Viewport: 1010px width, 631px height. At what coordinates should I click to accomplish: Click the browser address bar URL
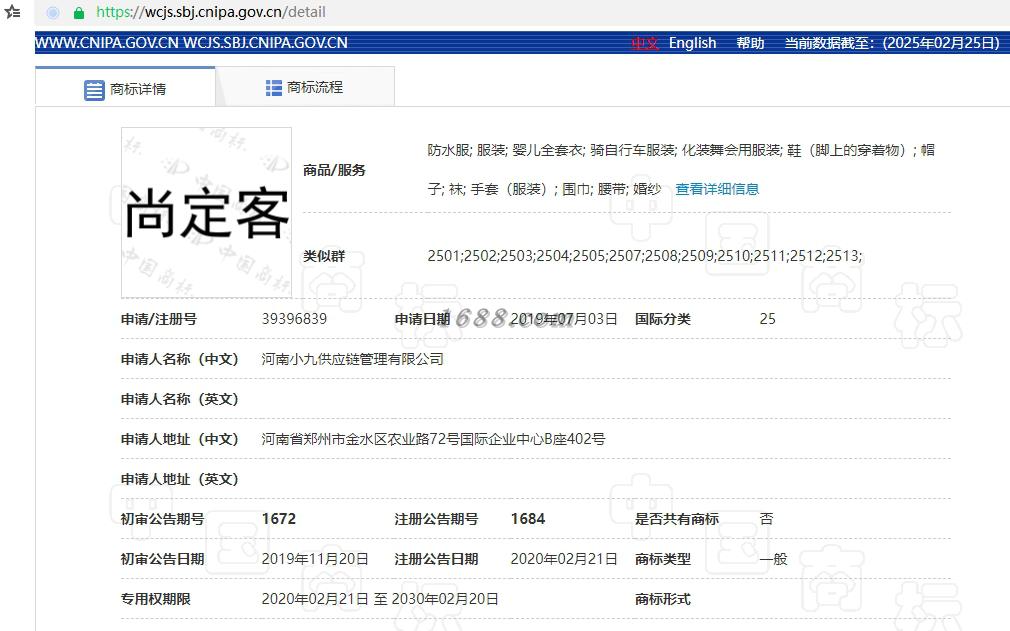(211, 12)
